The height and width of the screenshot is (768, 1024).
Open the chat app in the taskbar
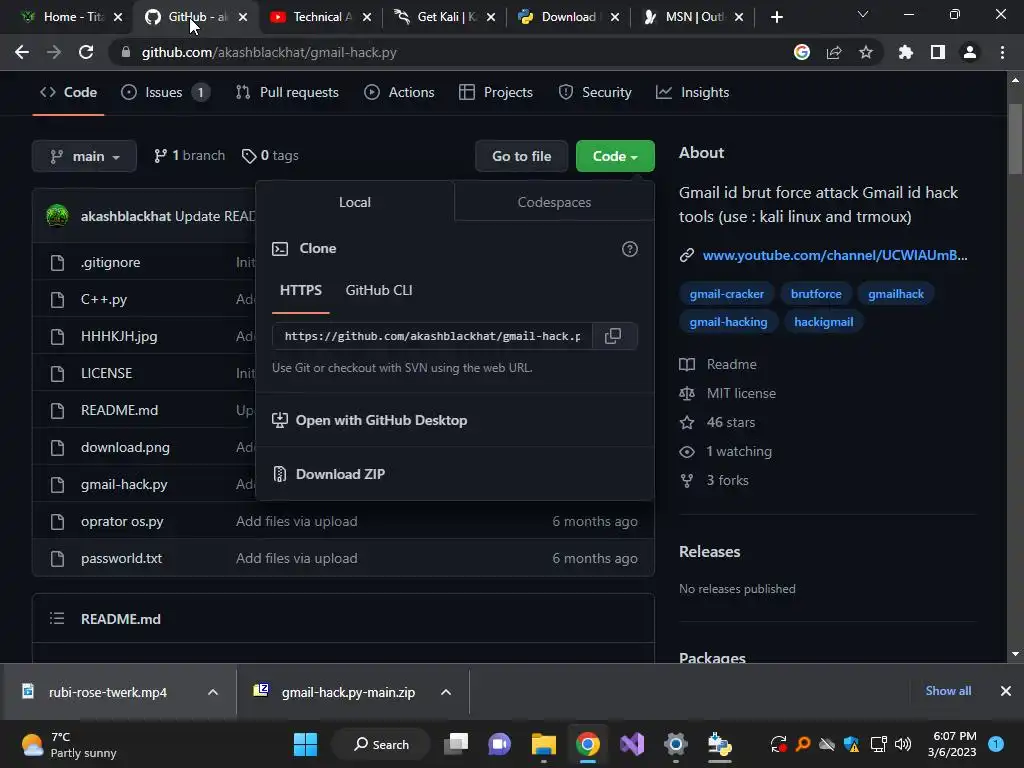[500, 744]
